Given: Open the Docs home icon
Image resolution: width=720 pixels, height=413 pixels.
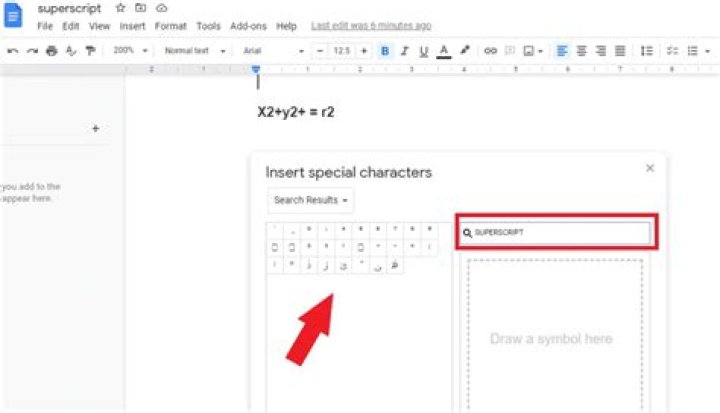Looking at the screenshot, I should point(13,15).
